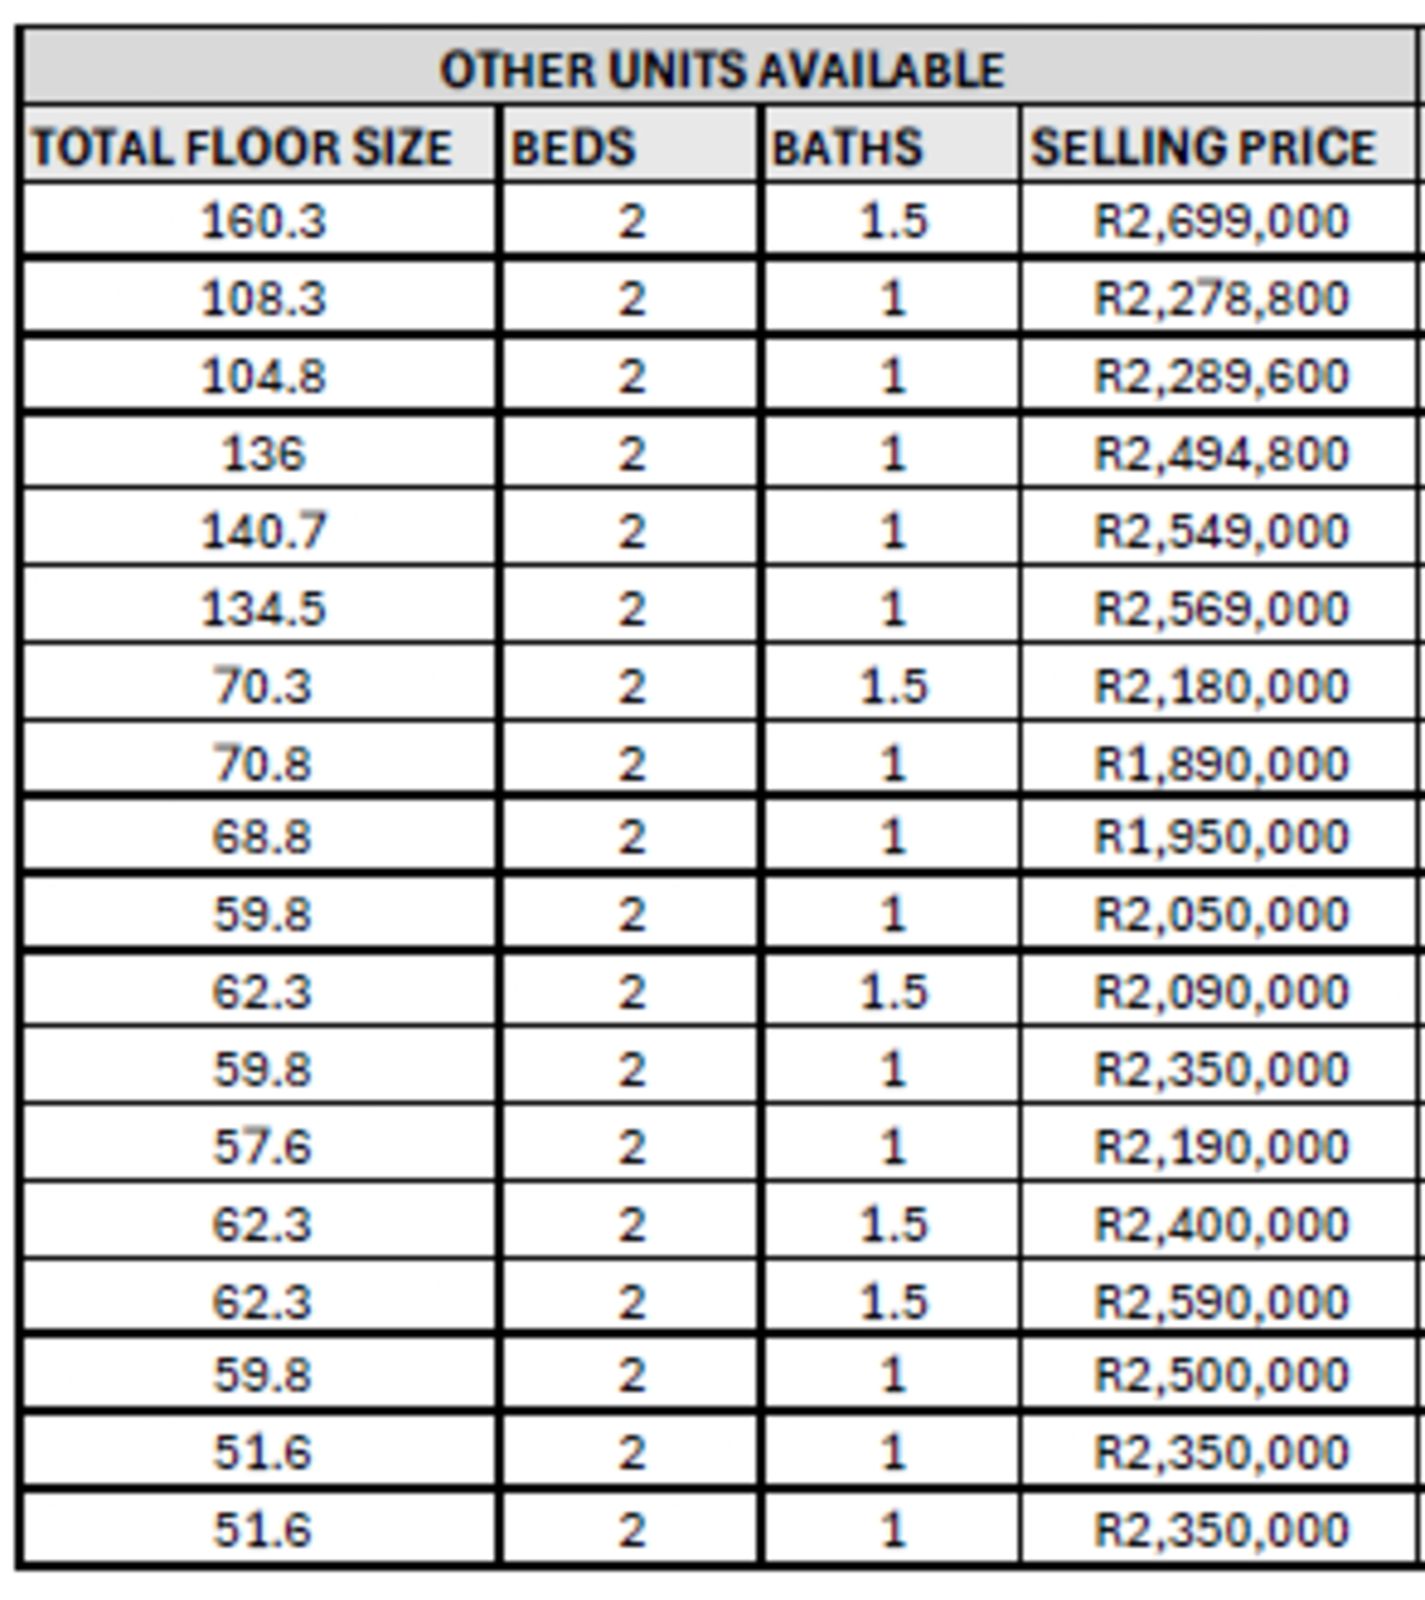1425x1600 pixels.
Task: Click the R1,950,000 price cell
Action: click(x=1221, y=836)
